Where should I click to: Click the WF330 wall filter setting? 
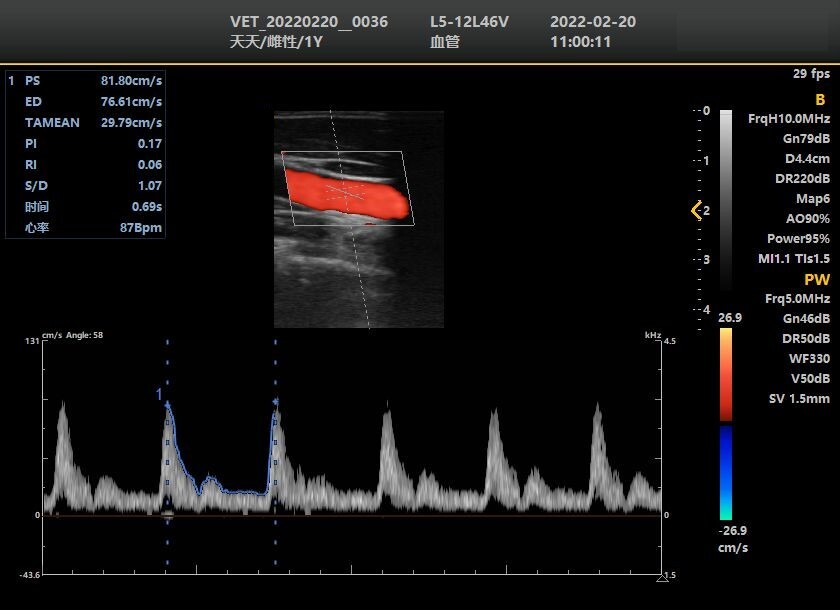[x=808, y=359]
